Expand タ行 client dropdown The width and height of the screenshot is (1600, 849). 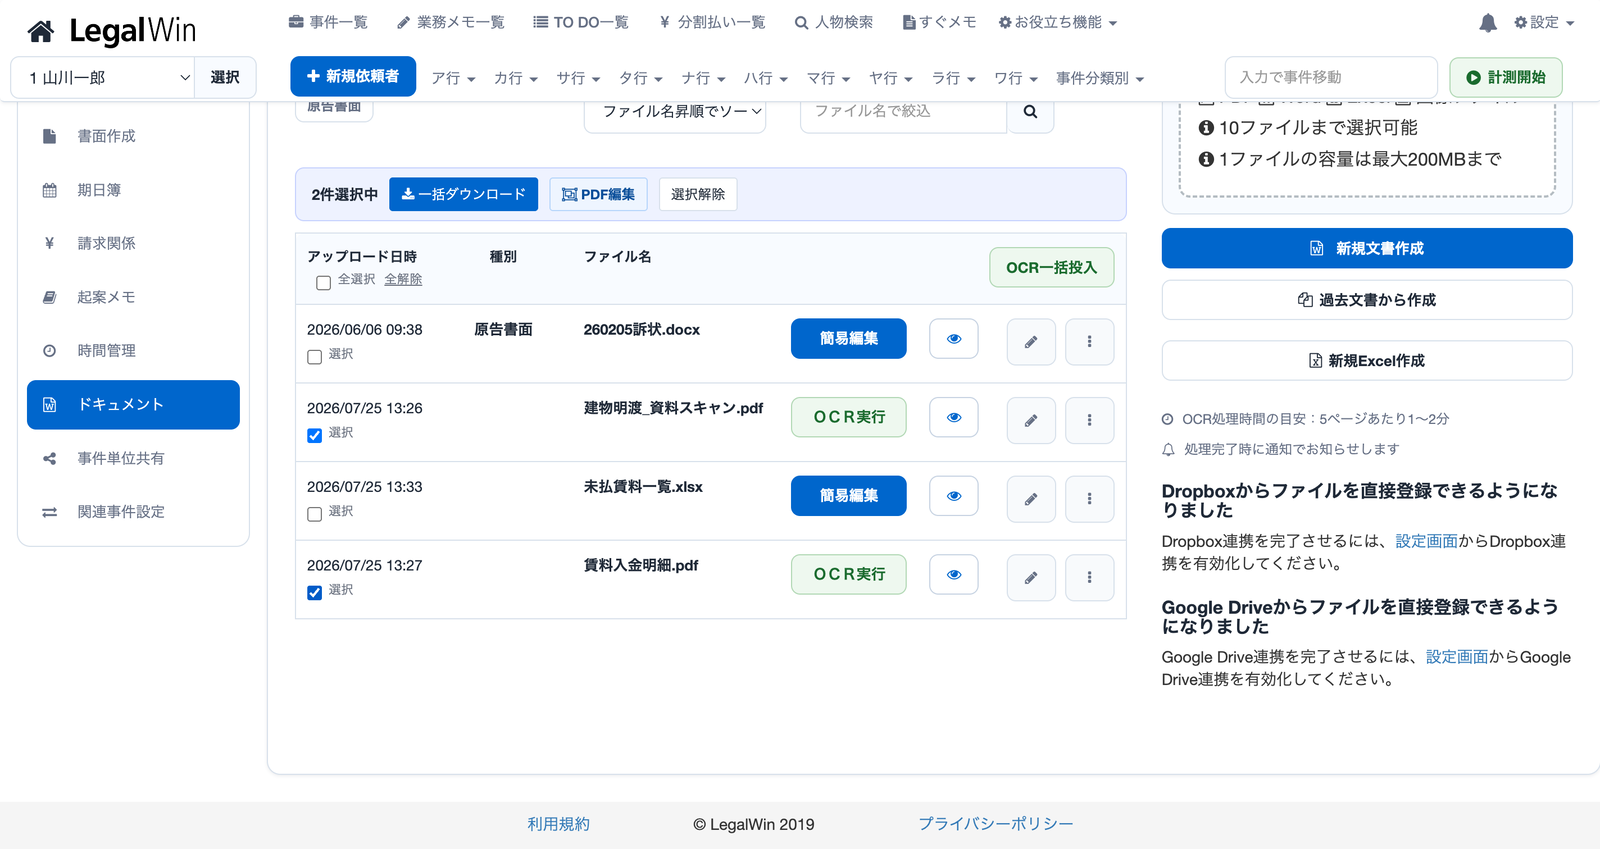click(641, 78)
